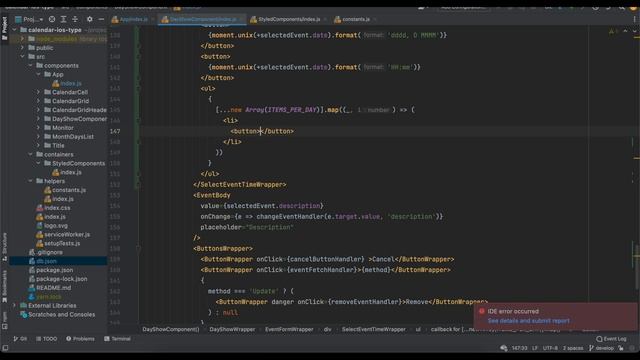The image size is (640, 360).
Task: Change line separator LF in status bar
Action: (x=535, y=348)
